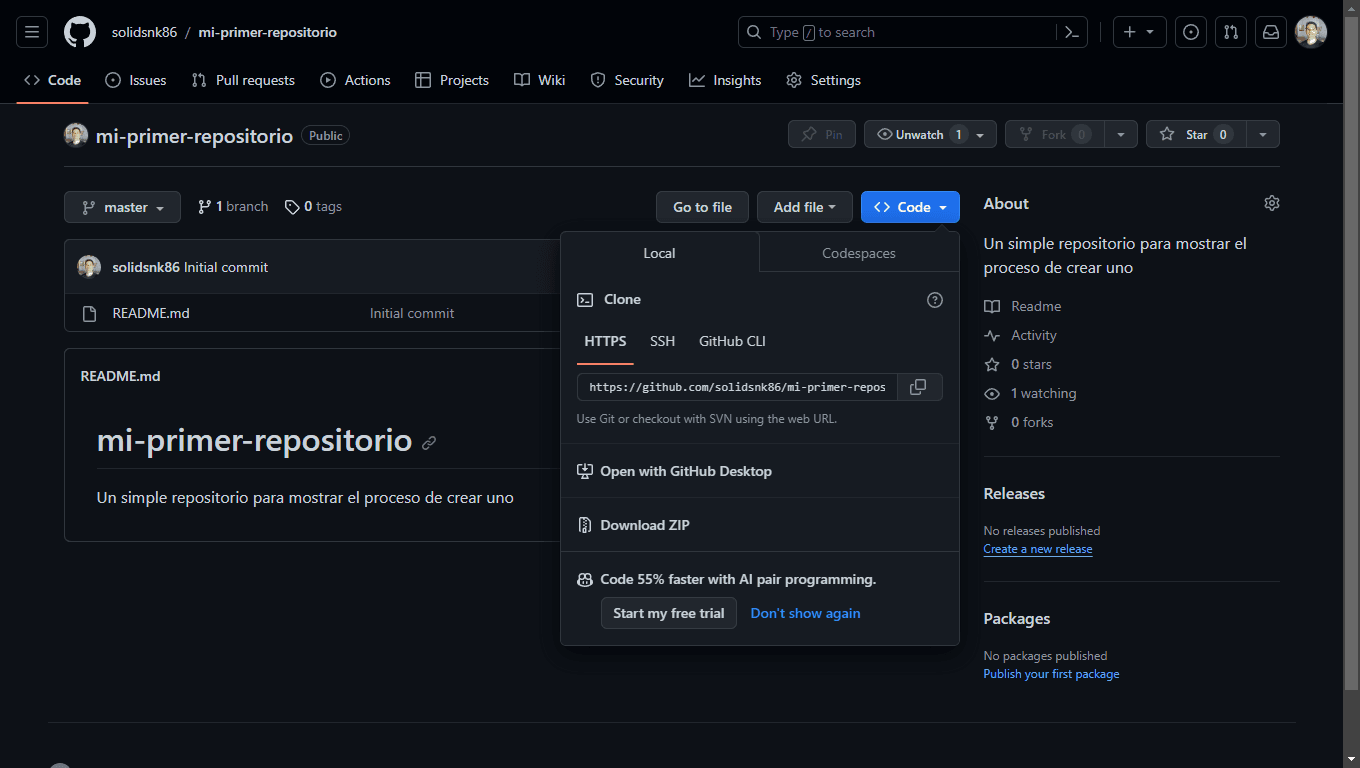This screenshot has width=1360, height=768.
Task: Switch to the Codespaces tab
Action: pos(859,253)
